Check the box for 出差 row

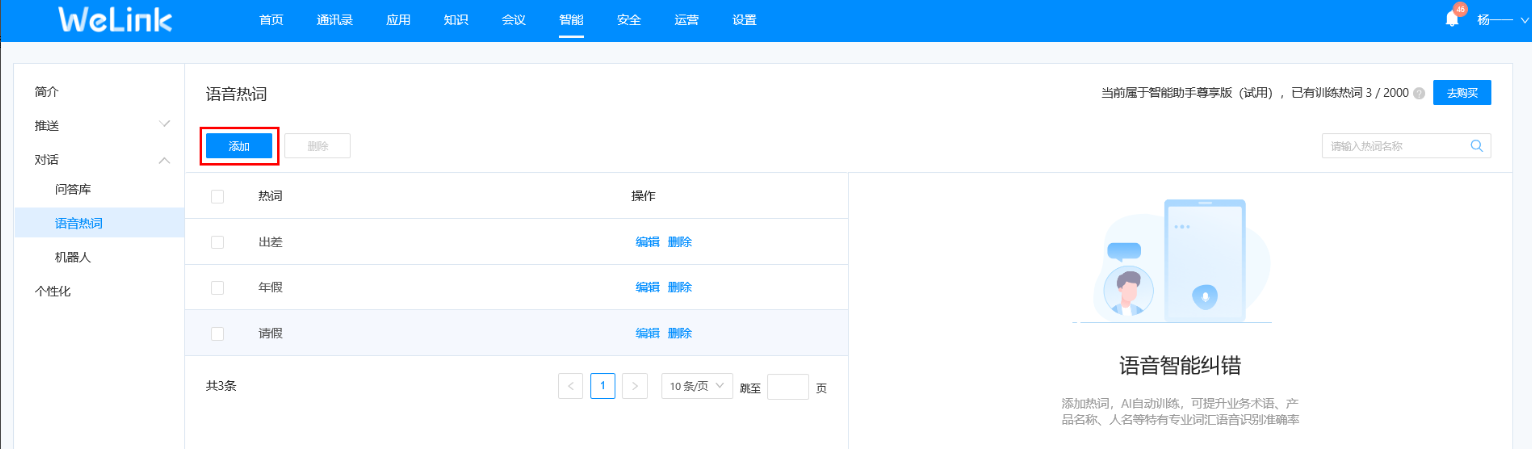click(217, 242)
